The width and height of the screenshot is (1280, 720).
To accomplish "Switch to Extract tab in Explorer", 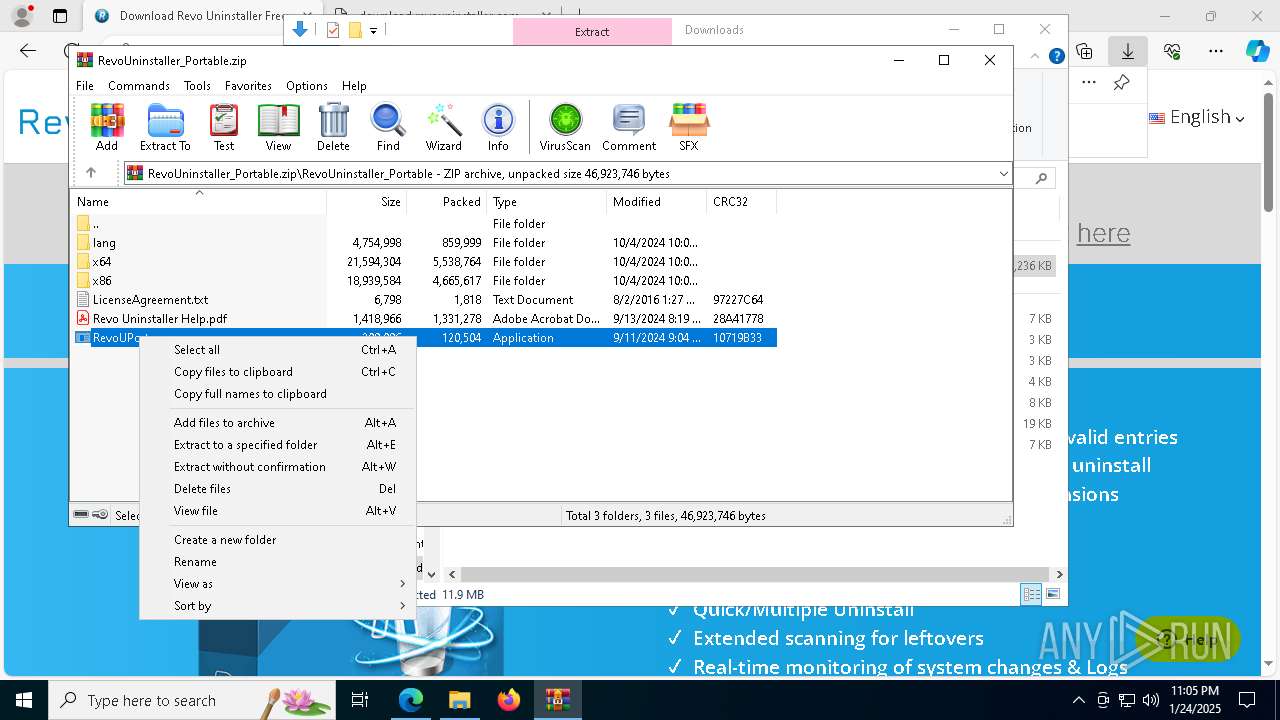I will (x=592, y=31).
